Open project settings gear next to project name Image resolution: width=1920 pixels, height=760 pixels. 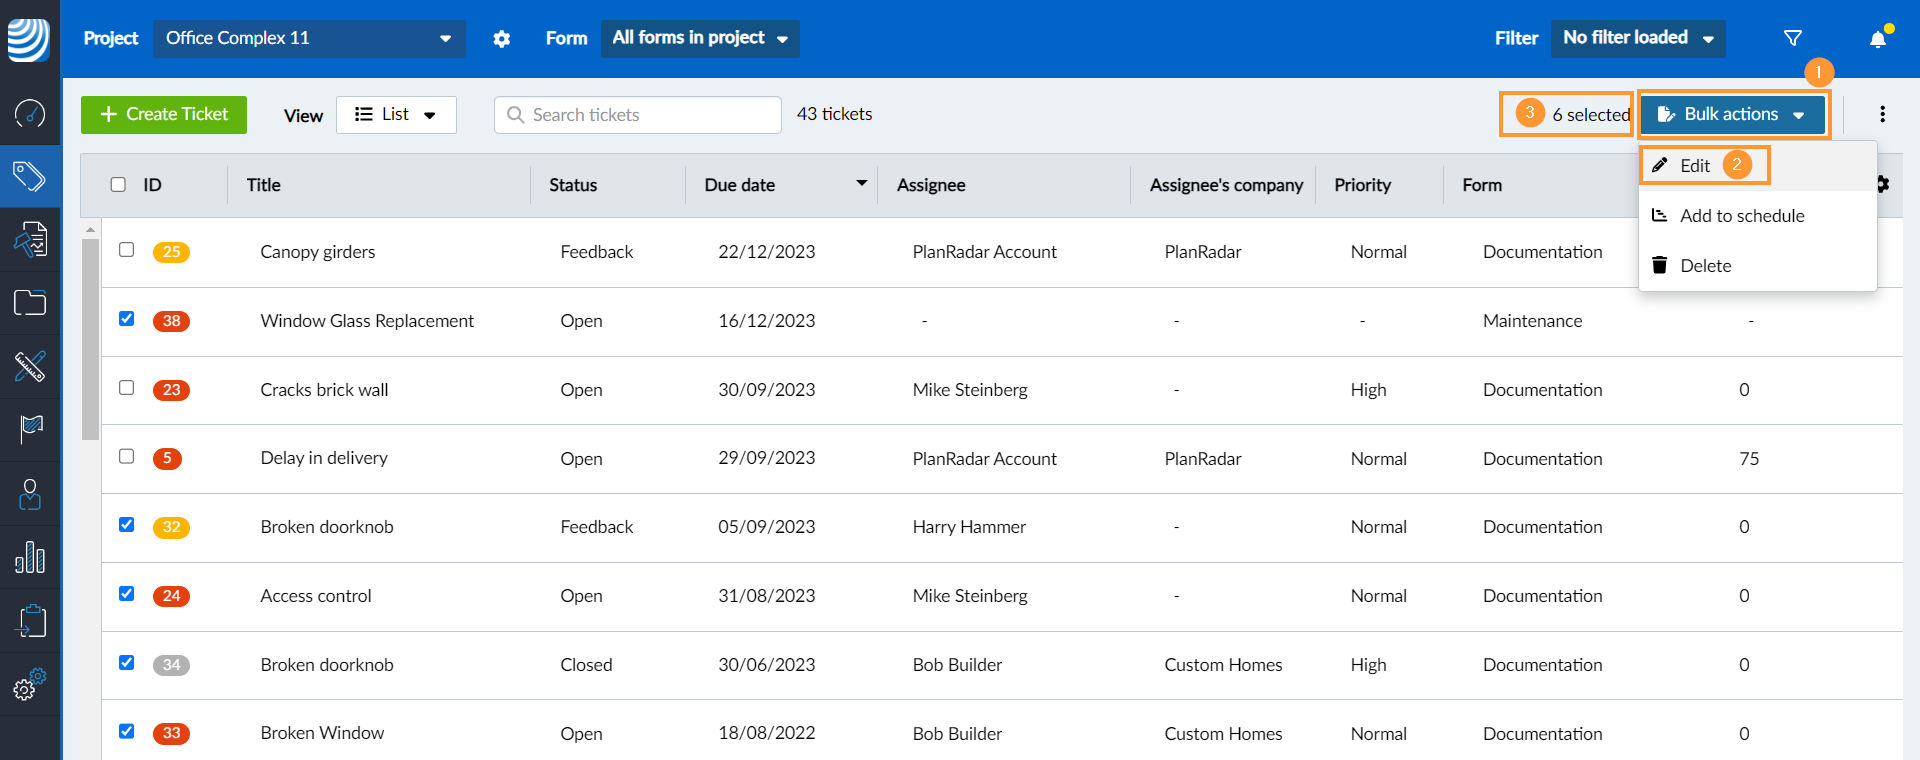(502, 39)
